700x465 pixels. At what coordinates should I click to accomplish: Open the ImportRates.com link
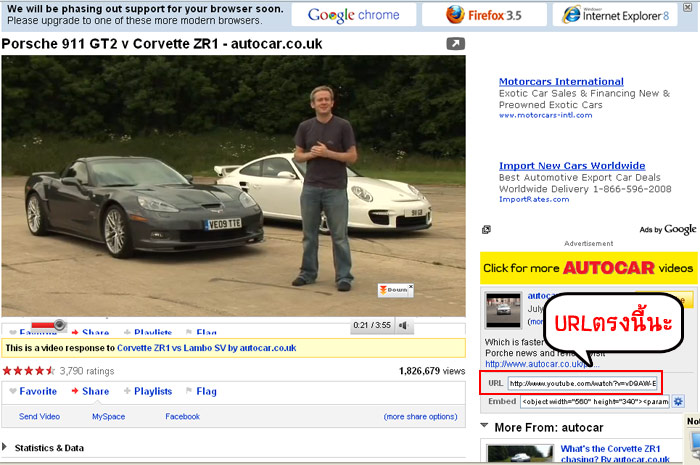click(534, 199)
